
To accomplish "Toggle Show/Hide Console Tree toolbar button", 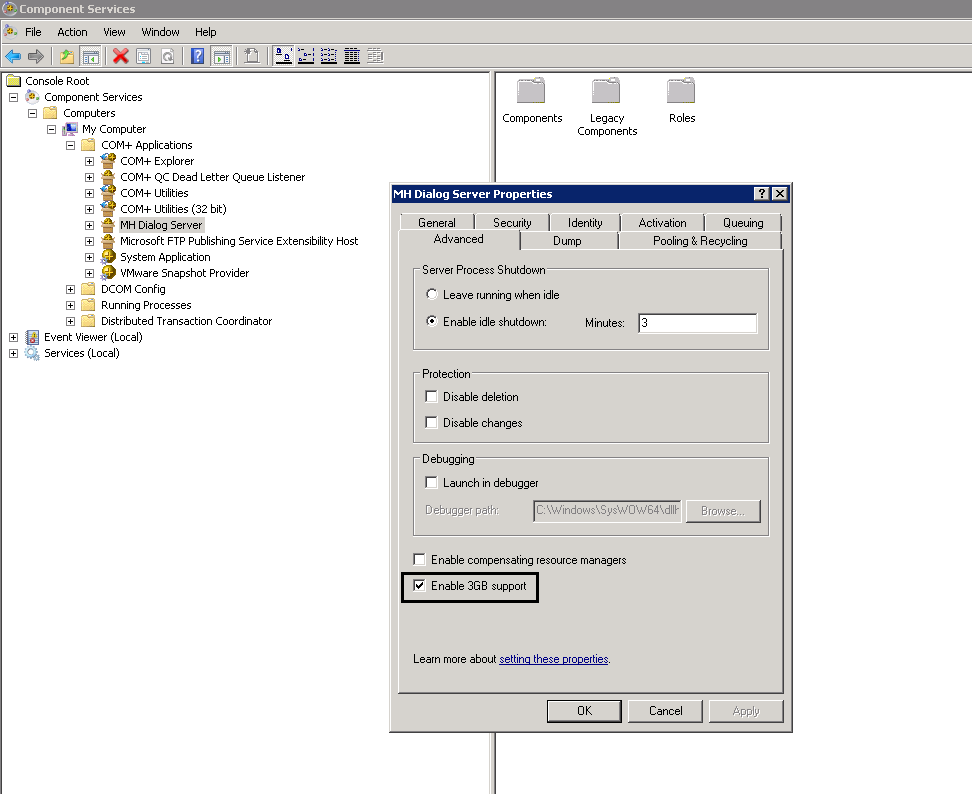I will [91, 56].
